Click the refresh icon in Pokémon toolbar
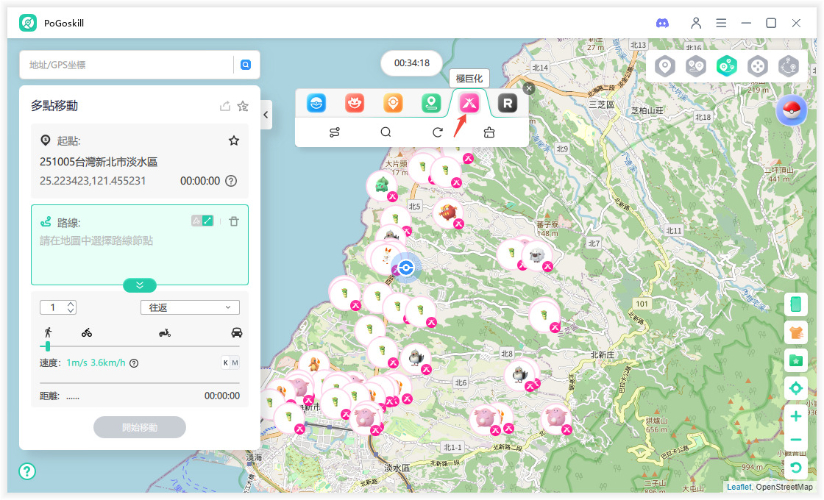Screen dimensions: 824x500 coord(437,132)
